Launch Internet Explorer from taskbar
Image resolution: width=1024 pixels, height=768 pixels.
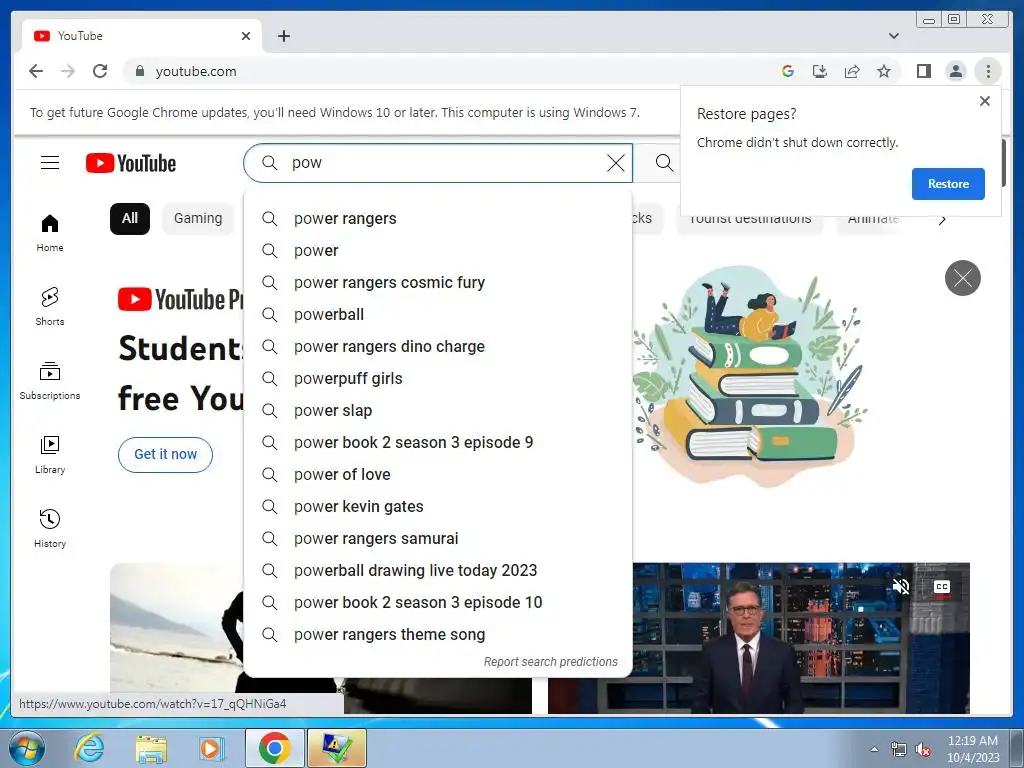[89, 748]
